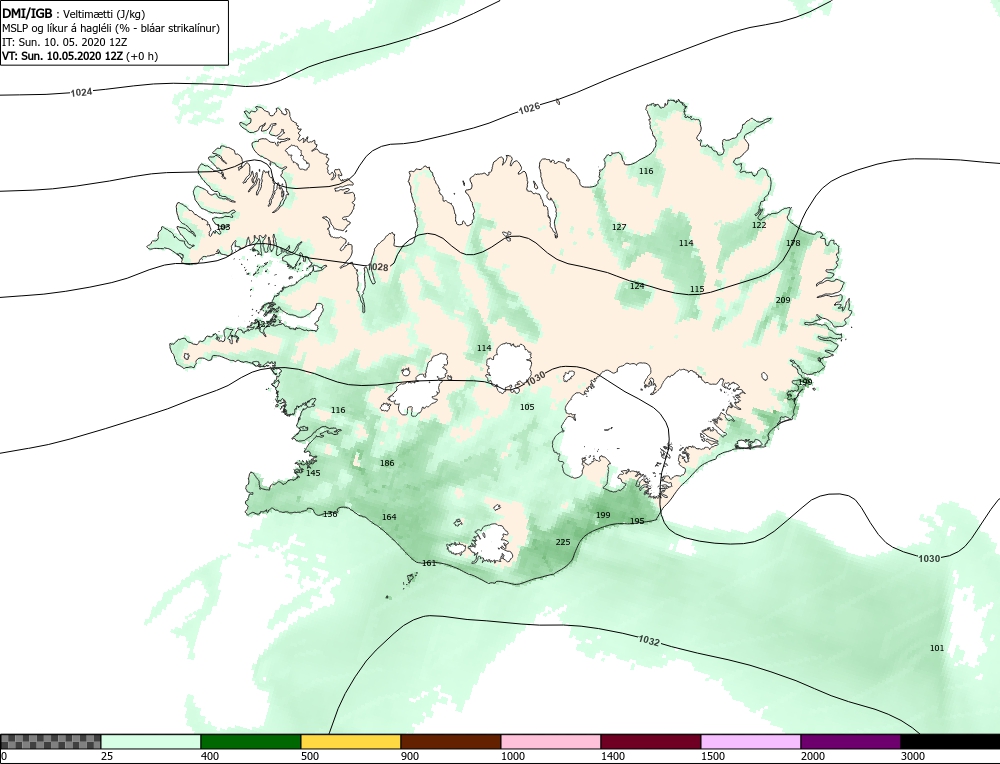
Task: Click the 124 value on the map
Action: point(637,286)
